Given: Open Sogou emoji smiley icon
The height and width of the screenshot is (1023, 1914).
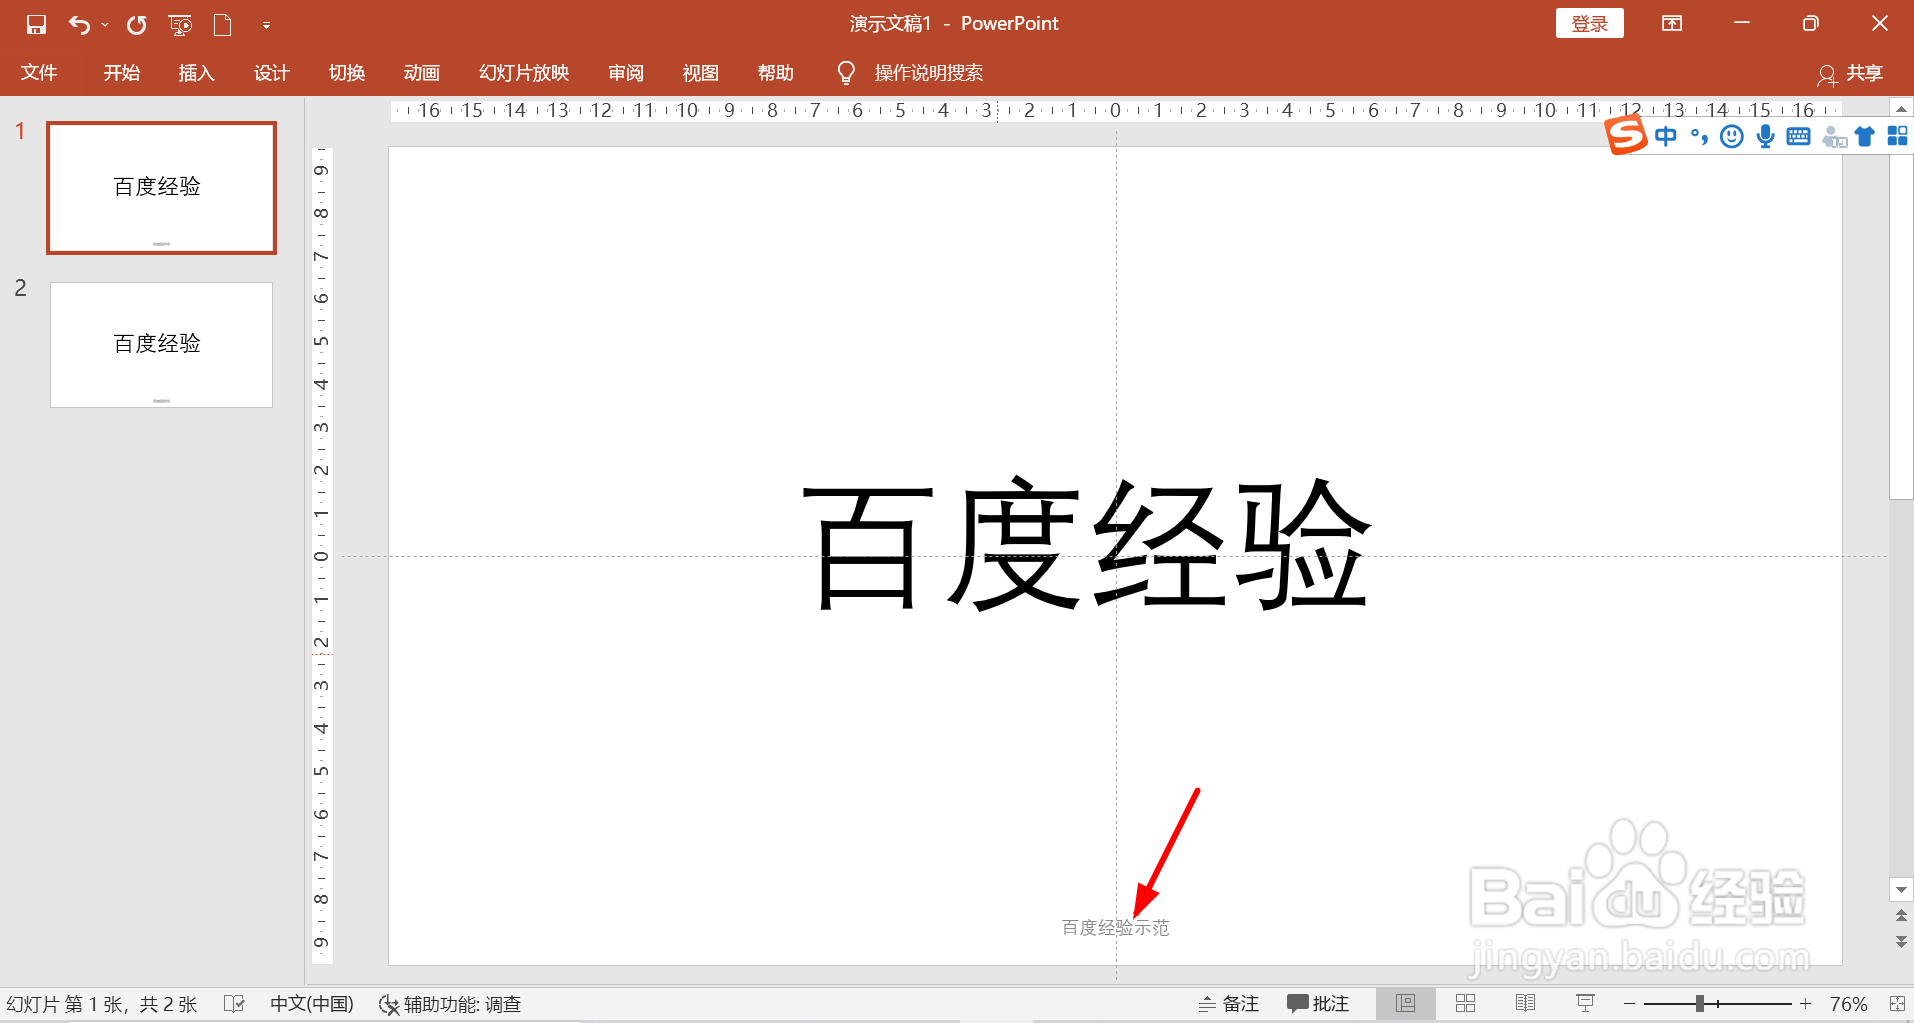Looking at the screenshot, I should [x=1732, y=136].
